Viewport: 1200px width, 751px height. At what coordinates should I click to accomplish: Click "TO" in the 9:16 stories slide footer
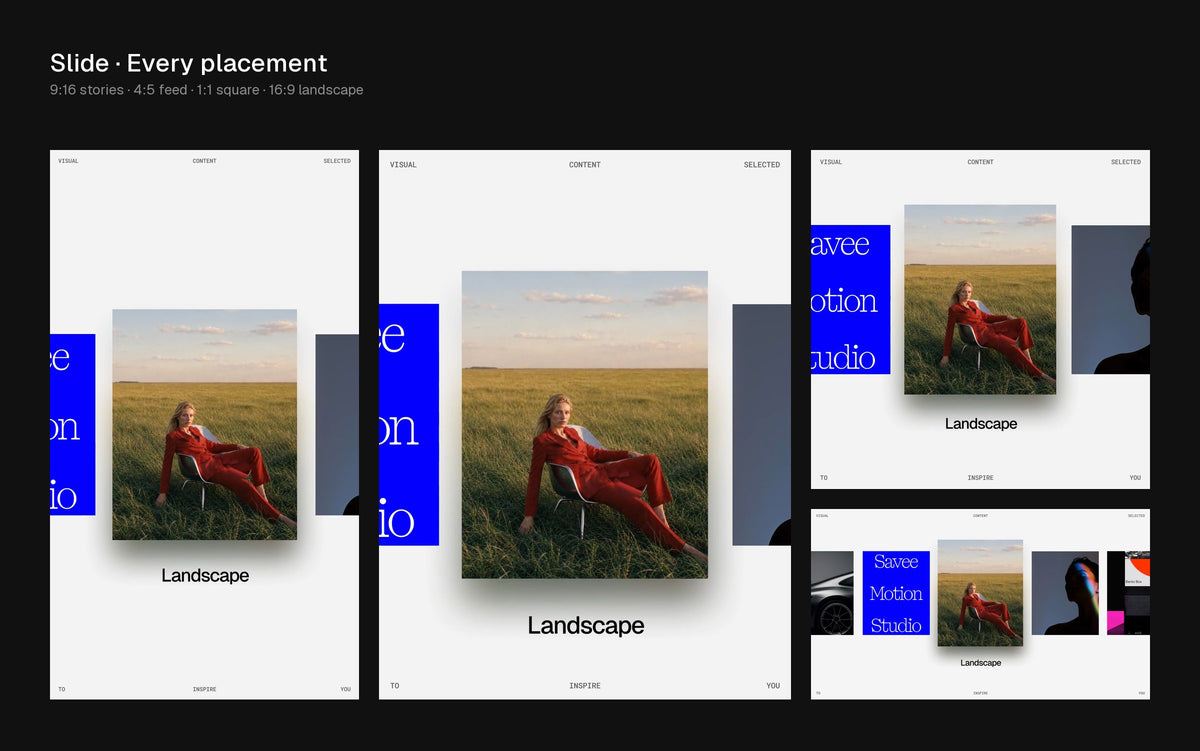pyautogui.click(x=61, y=689)
